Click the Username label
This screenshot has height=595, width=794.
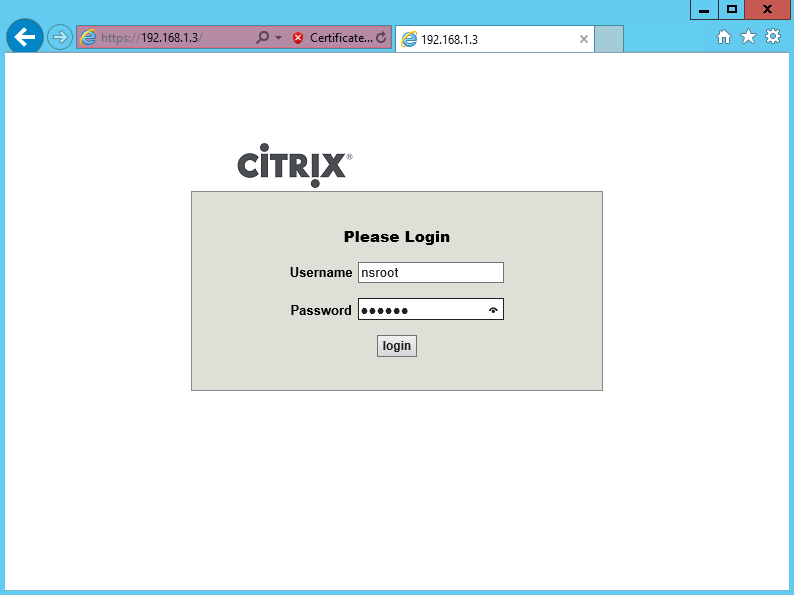point(321,273)
